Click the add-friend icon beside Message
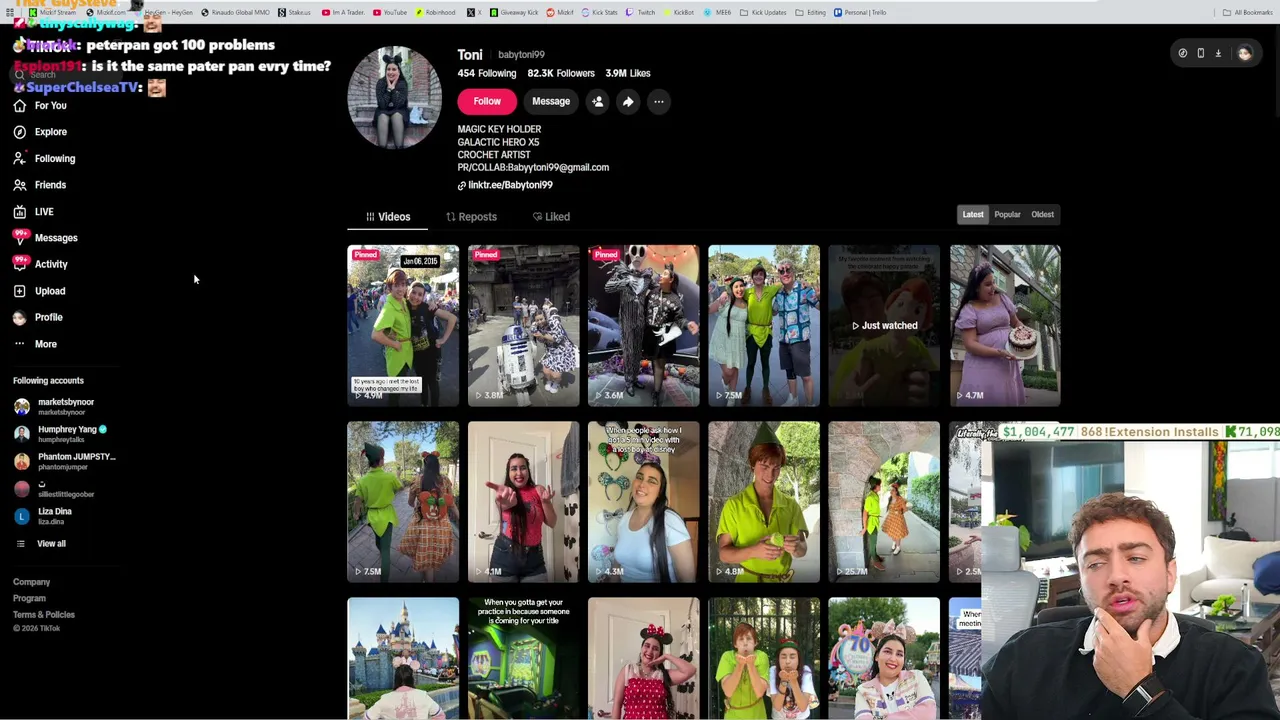Viewport: 1280px width, 720px height. (597, 101)
